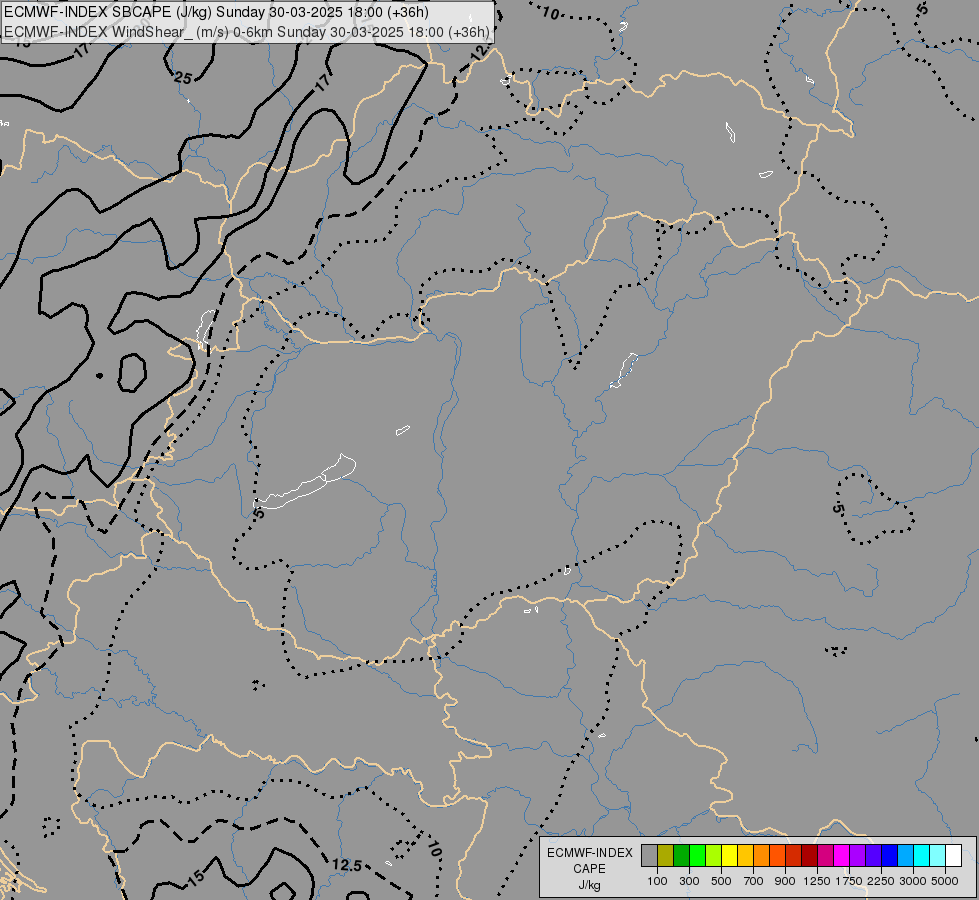Click the legend value 300
This screenshot has width=979, height=900.
689,881
